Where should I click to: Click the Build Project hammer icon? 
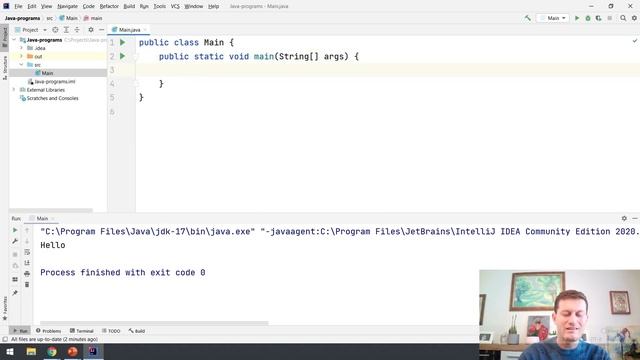(x=527, y=18)
